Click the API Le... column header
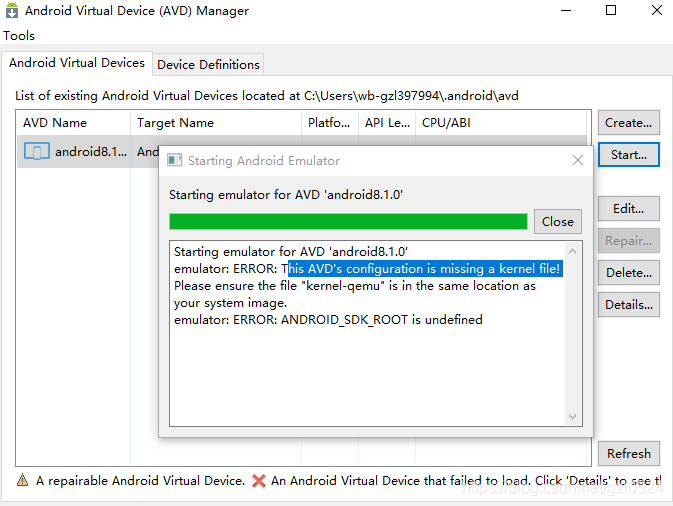The image size is (673, 506). point(387,123)
